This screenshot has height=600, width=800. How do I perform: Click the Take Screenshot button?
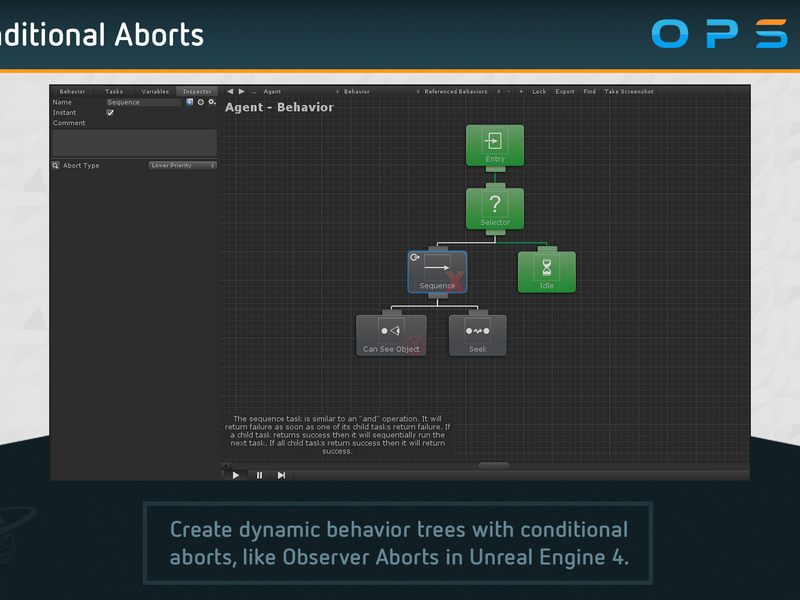click(629, 91)
